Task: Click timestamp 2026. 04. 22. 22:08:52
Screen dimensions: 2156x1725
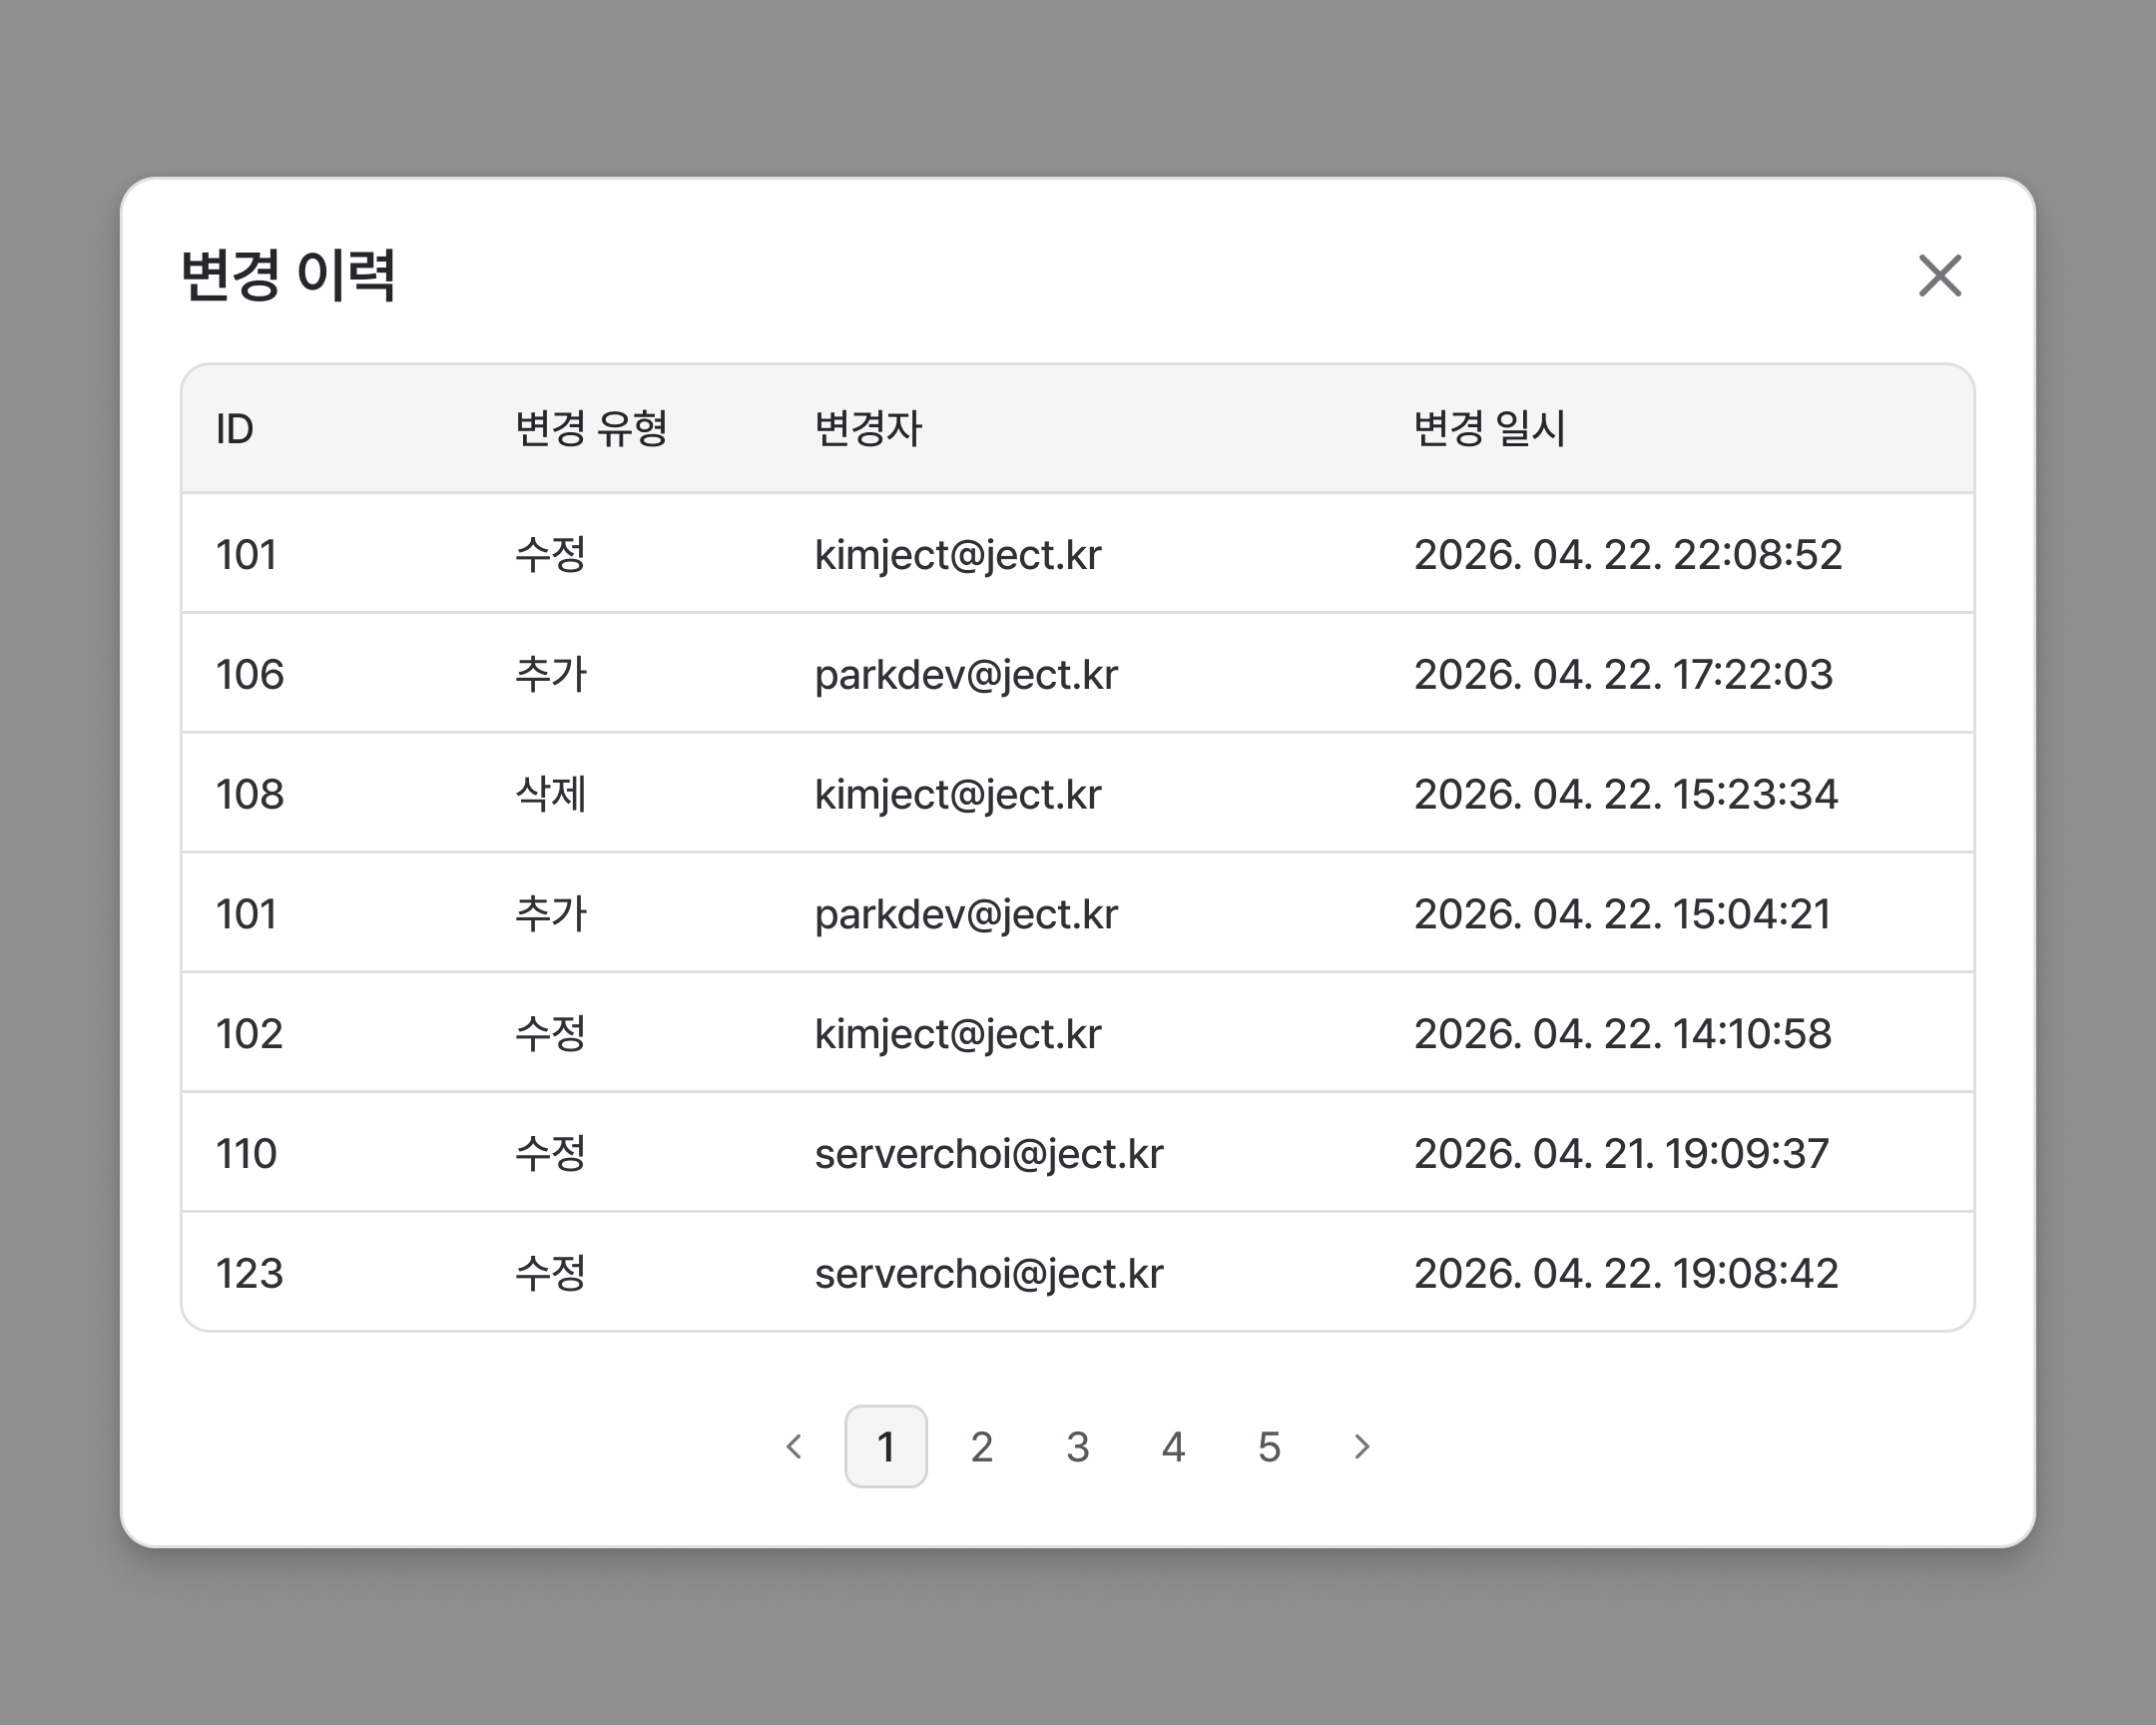Action: [x=1628, y=555]
